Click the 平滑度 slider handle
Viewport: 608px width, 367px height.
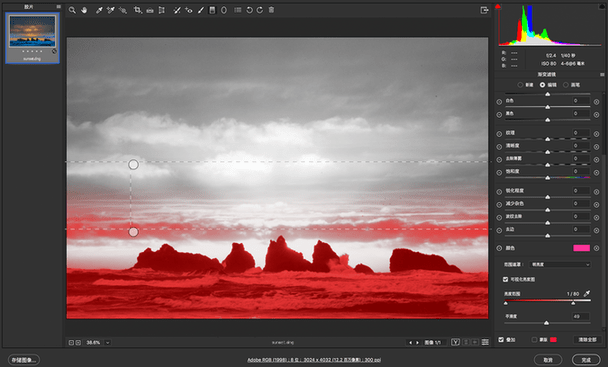point(546,323)
